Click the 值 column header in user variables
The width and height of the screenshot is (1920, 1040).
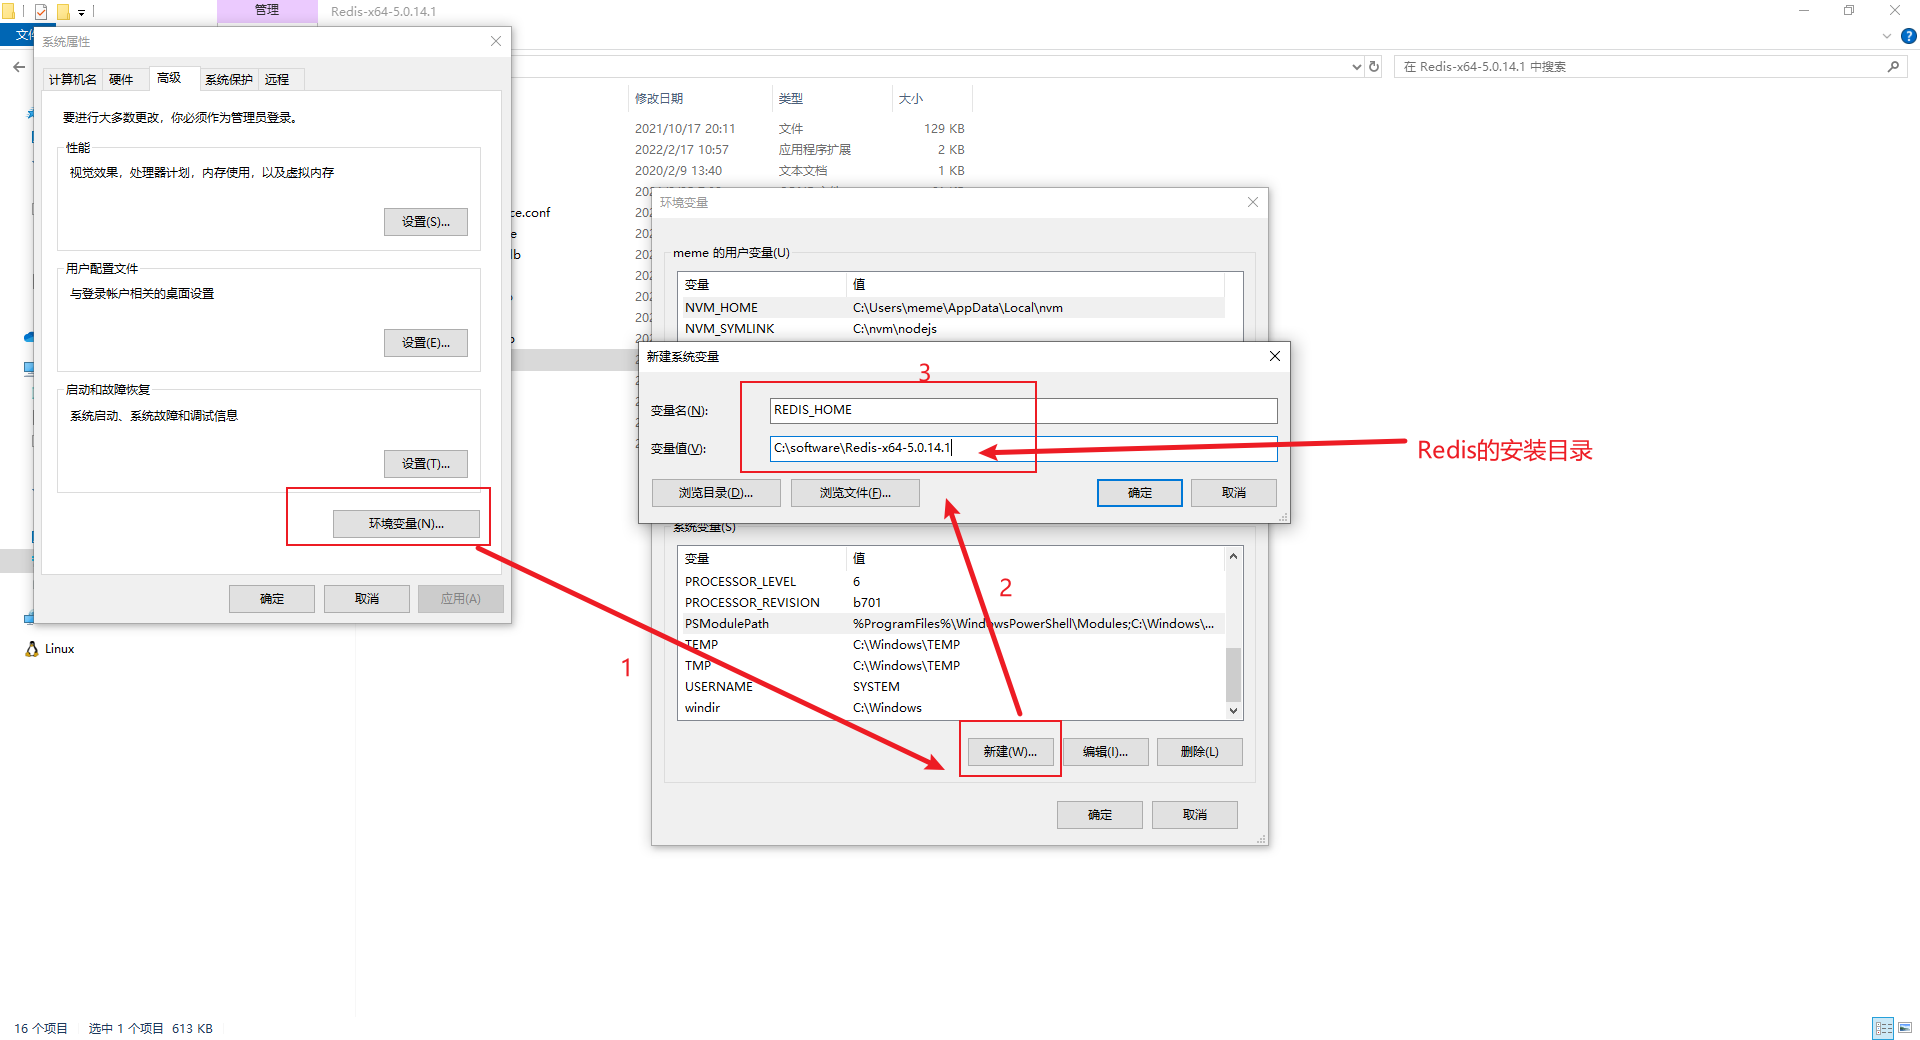1036,285
